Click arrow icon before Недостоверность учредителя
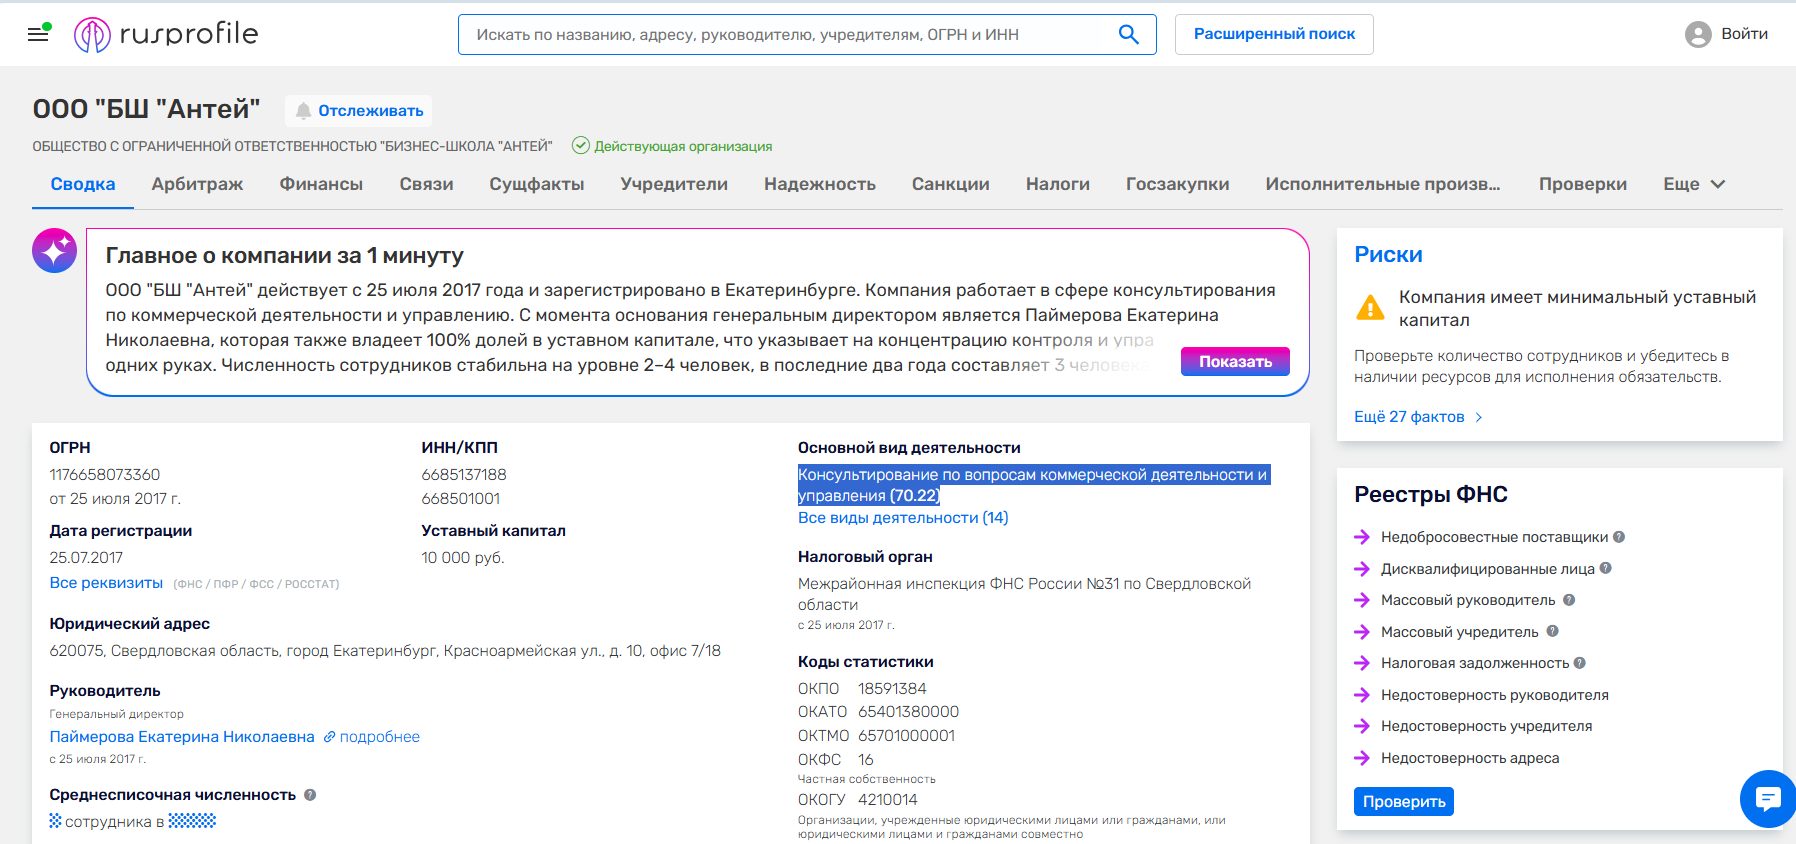1796x844 pixels. (1362, 726)
